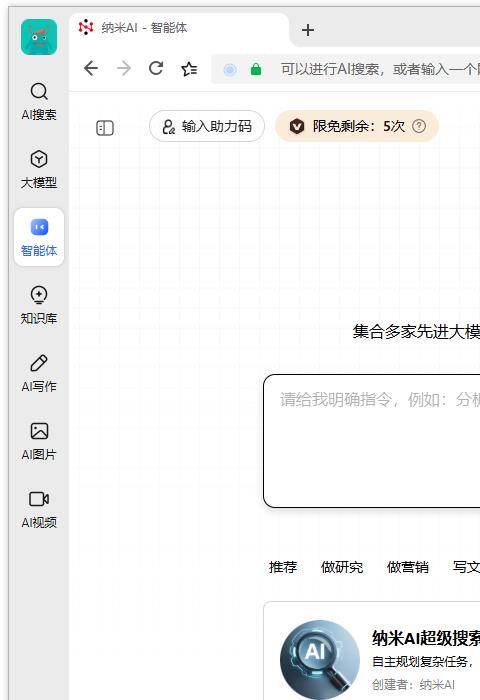480x700 pixels.
Task: Click the browser forward arrow
Action: 124,68
